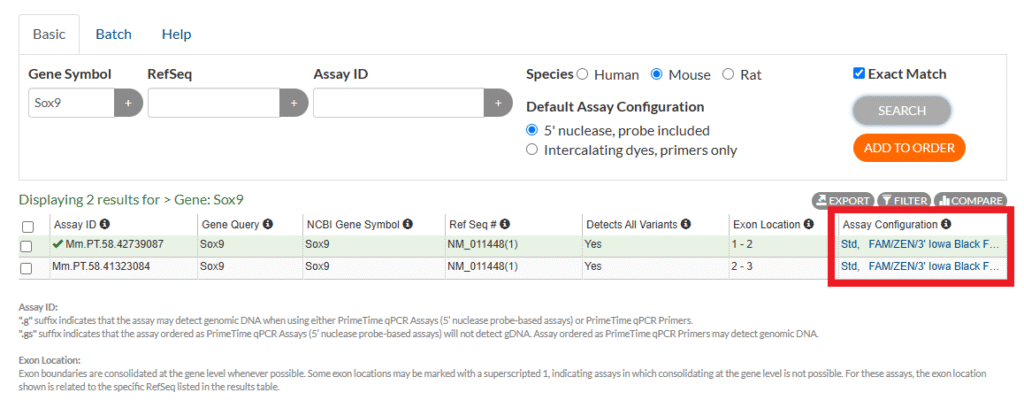Click the plus icon beside Assay ID field
Image resolution: width=1024 pixels, height=408 pixels.
tap(498, 103)
